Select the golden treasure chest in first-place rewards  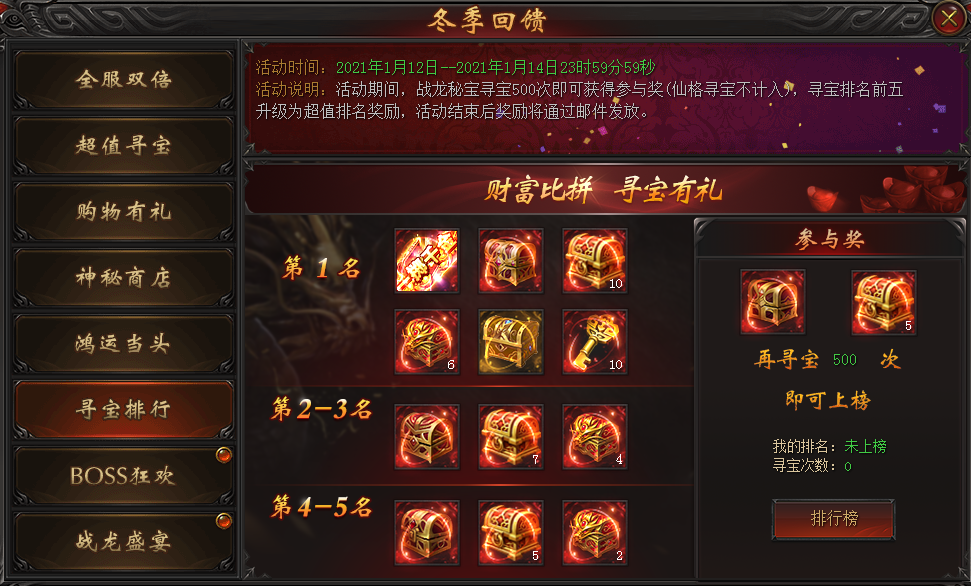(x=511, y=342)
